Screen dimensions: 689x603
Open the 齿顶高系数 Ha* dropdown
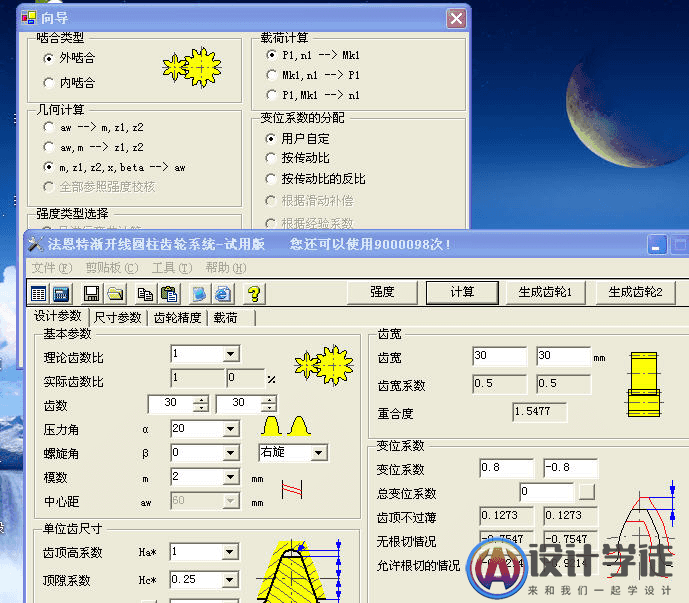229,552
